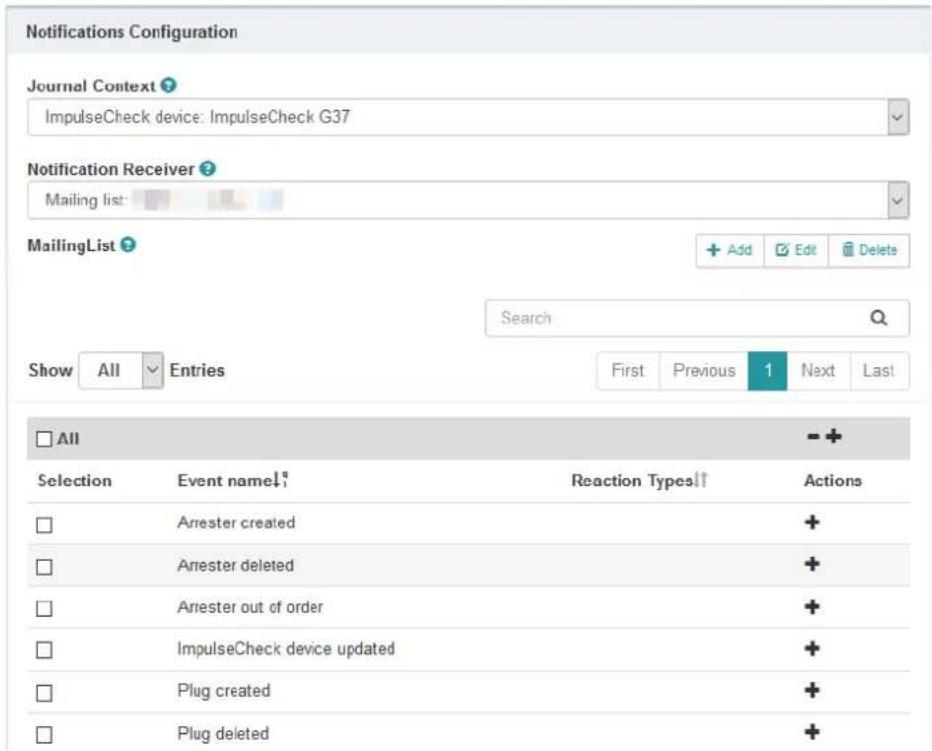Add reaction for Arrester created
932x751 pixels.
[812, 522]
